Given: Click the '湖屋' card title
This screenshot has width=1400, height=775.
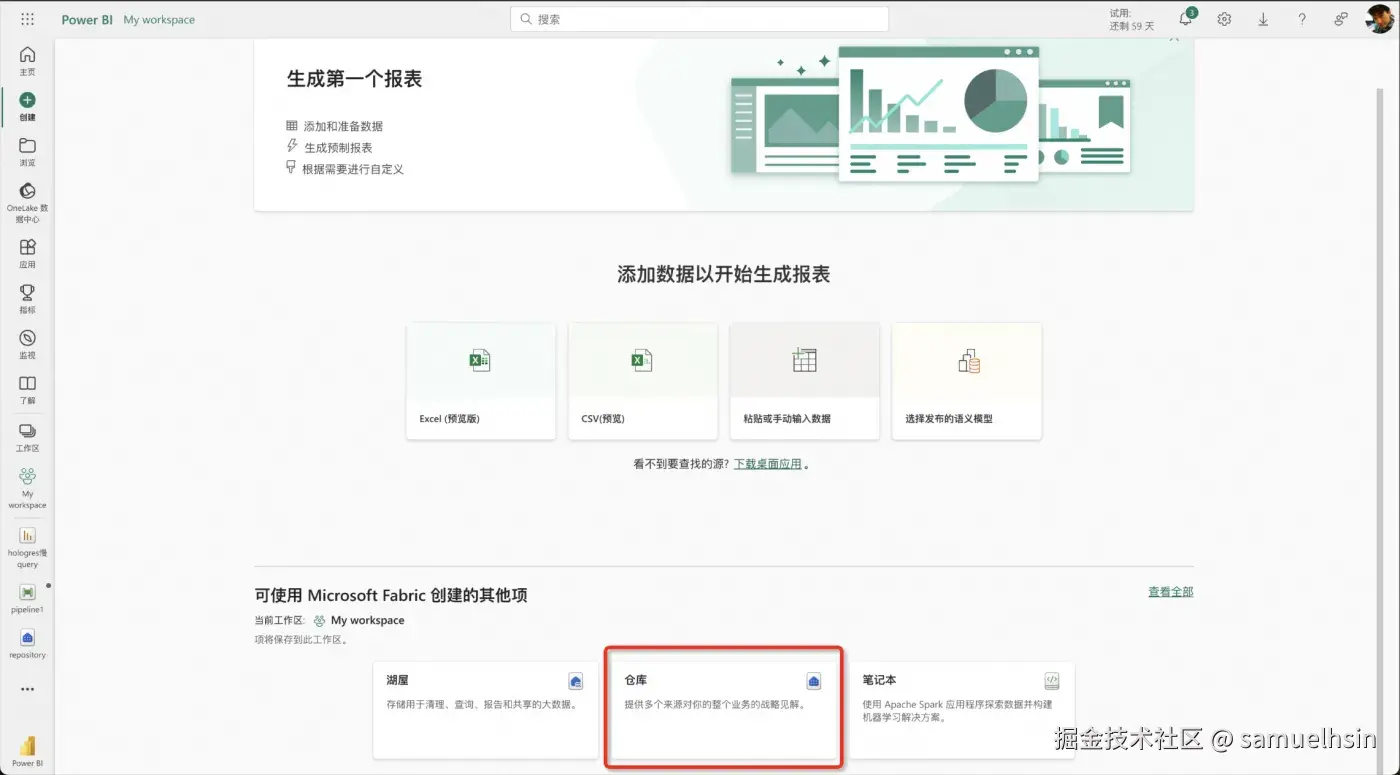Looking at the screenshot, I should (397, 680).
